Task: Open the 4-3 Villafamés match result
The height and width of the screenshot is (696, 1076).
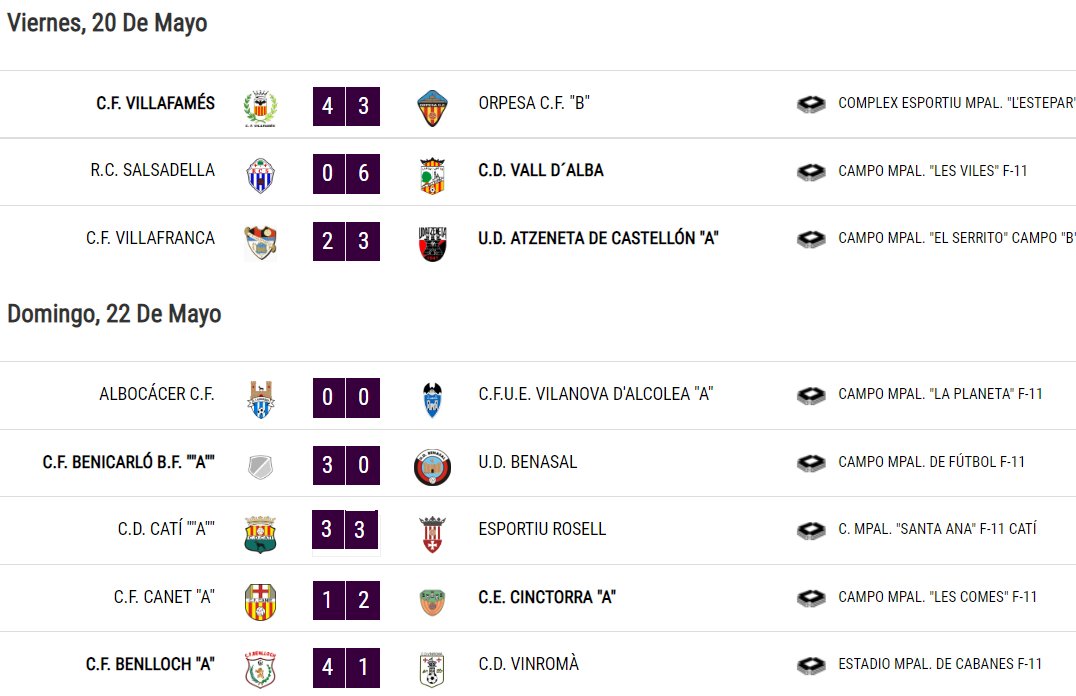Action: [x=347, y=106]
